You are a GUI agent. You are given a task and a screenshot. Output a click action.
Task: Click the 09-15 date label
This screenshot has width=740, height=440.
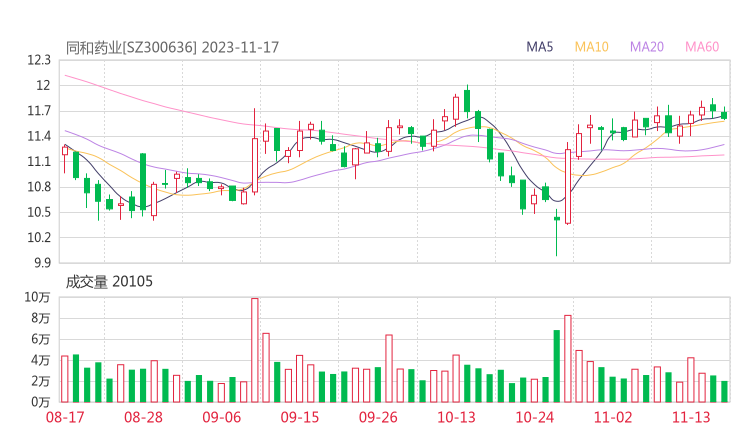tap(300, 417)
